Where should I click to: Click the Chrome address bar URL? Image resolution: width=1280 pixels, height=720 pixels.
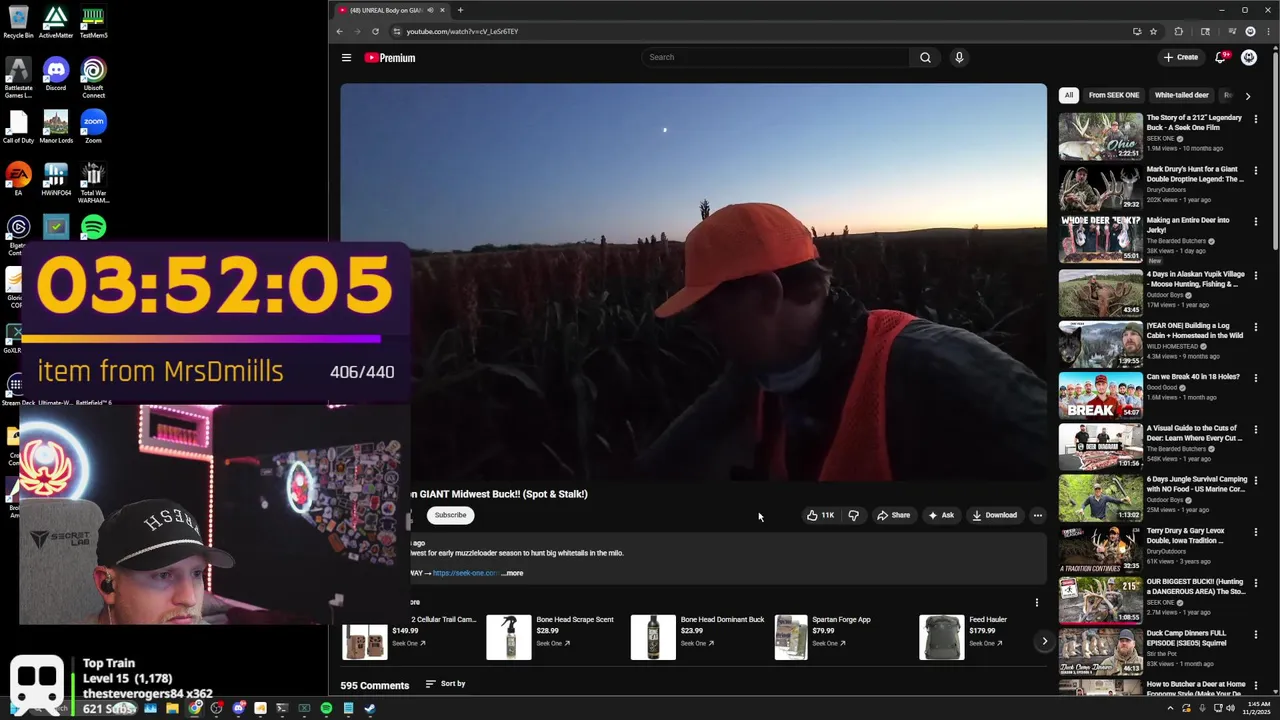click(x=462, y=31)
